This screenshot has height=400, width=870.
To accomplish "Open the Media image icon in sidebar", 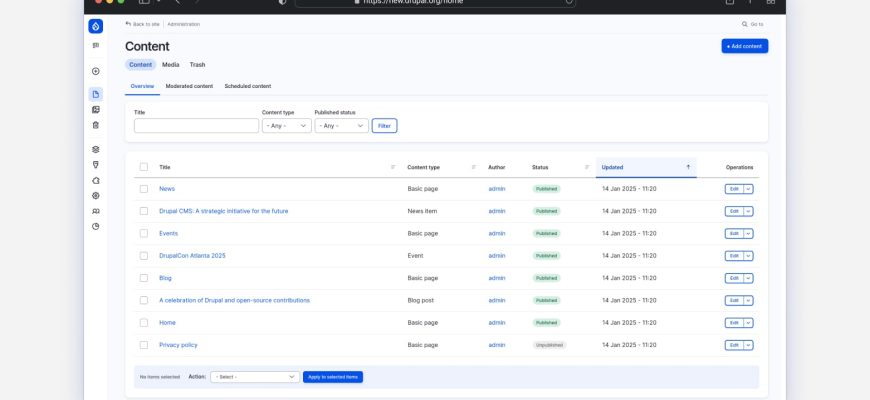I will (96, 109).
